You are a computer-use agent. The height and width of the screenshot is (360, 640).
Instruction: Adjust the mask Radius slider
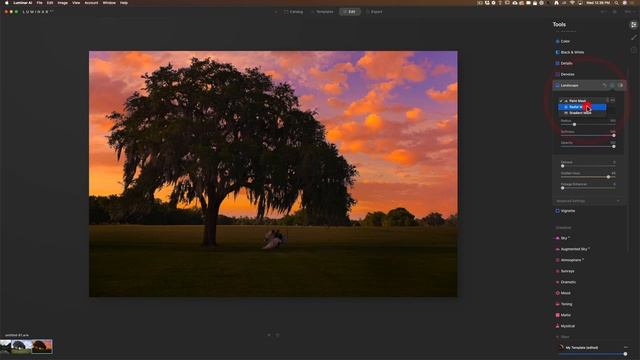tap(589, 124)
